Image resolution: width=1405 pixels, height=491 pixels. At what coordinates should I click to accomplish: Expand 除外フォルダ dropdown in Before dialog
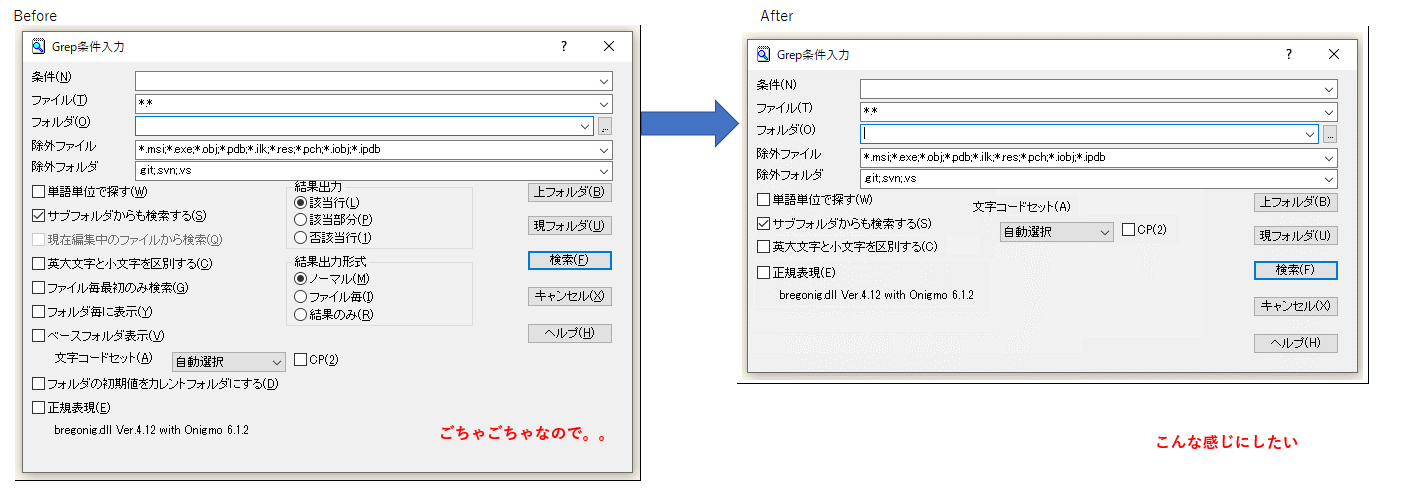(604, 171)
